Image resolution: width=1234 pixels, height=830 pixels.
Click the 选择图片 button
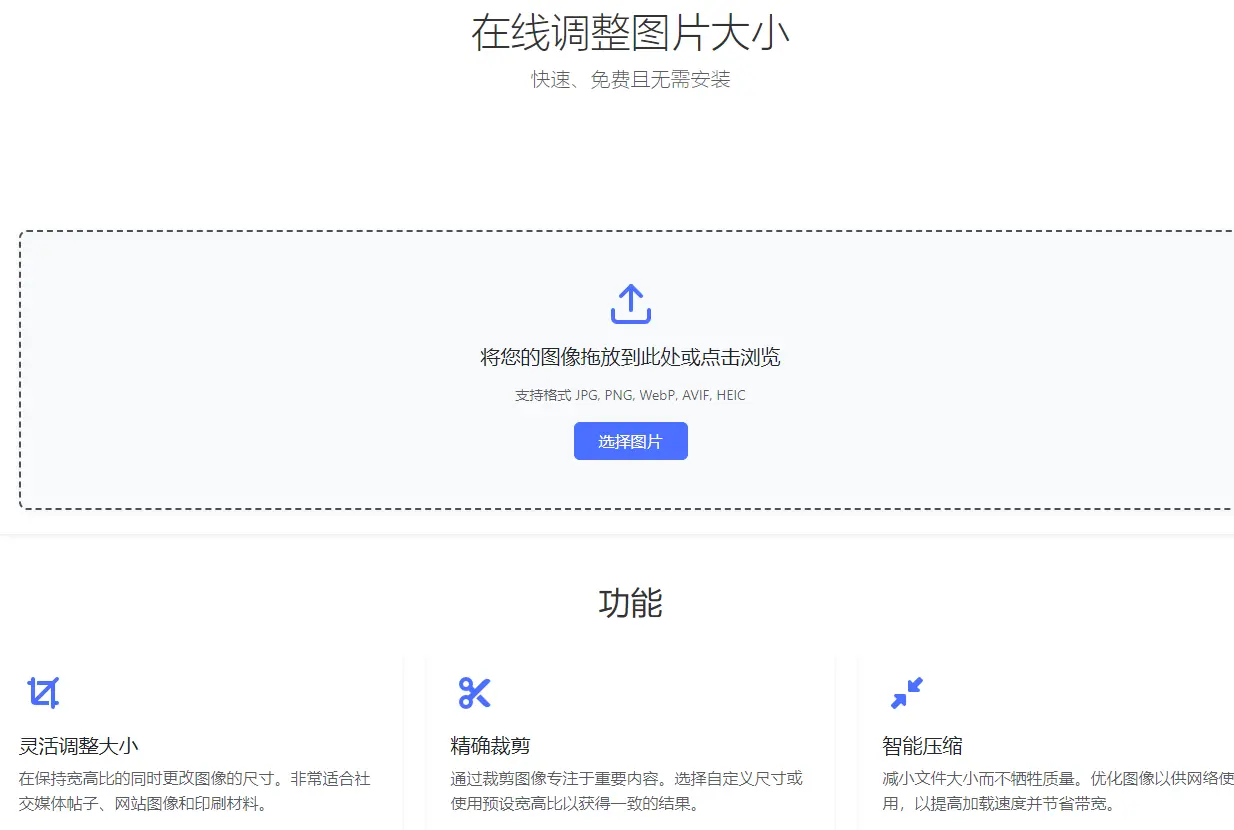pyautogui.click(x=630, y=441)
